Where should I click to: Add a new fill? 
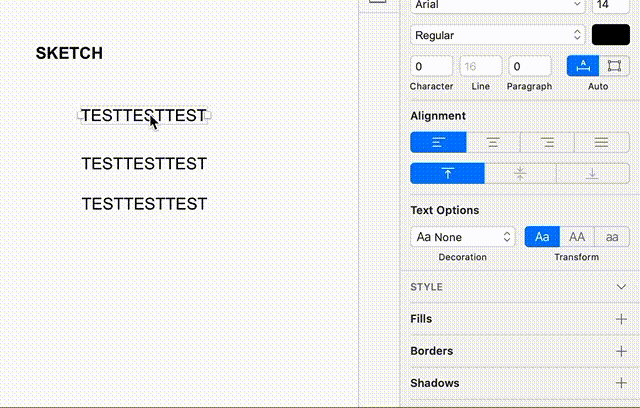(x=621, y=319)
